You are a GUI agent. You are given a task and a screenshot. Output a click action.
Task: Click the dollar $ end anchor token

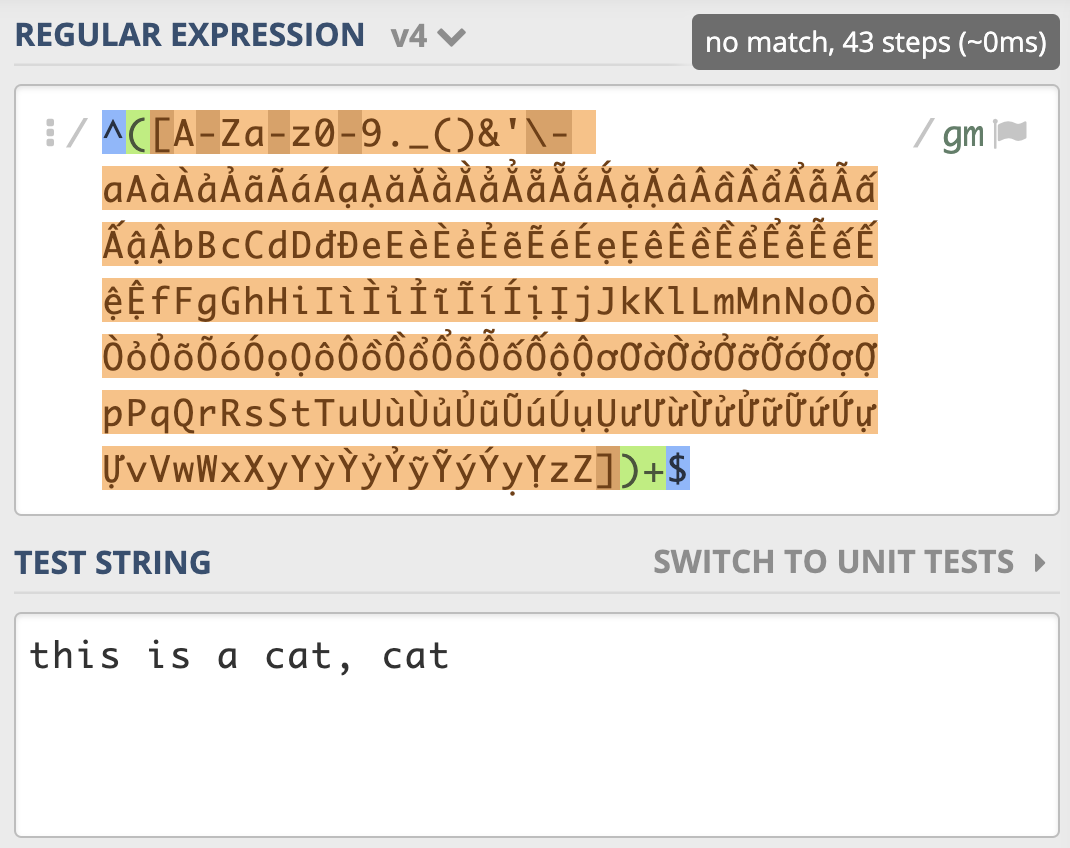pyautogui.click(x=678, y=468)
